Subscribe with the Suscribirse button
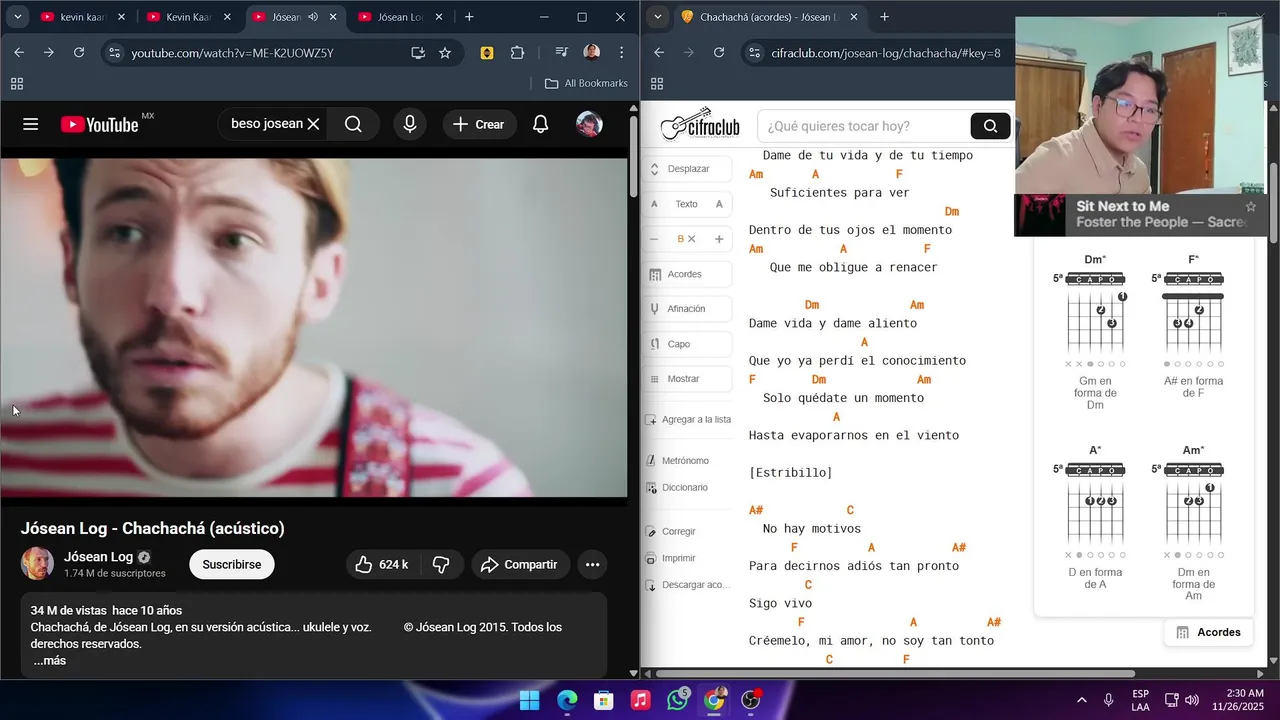Viewport: 1280px width, 720px height. (232, 565)
